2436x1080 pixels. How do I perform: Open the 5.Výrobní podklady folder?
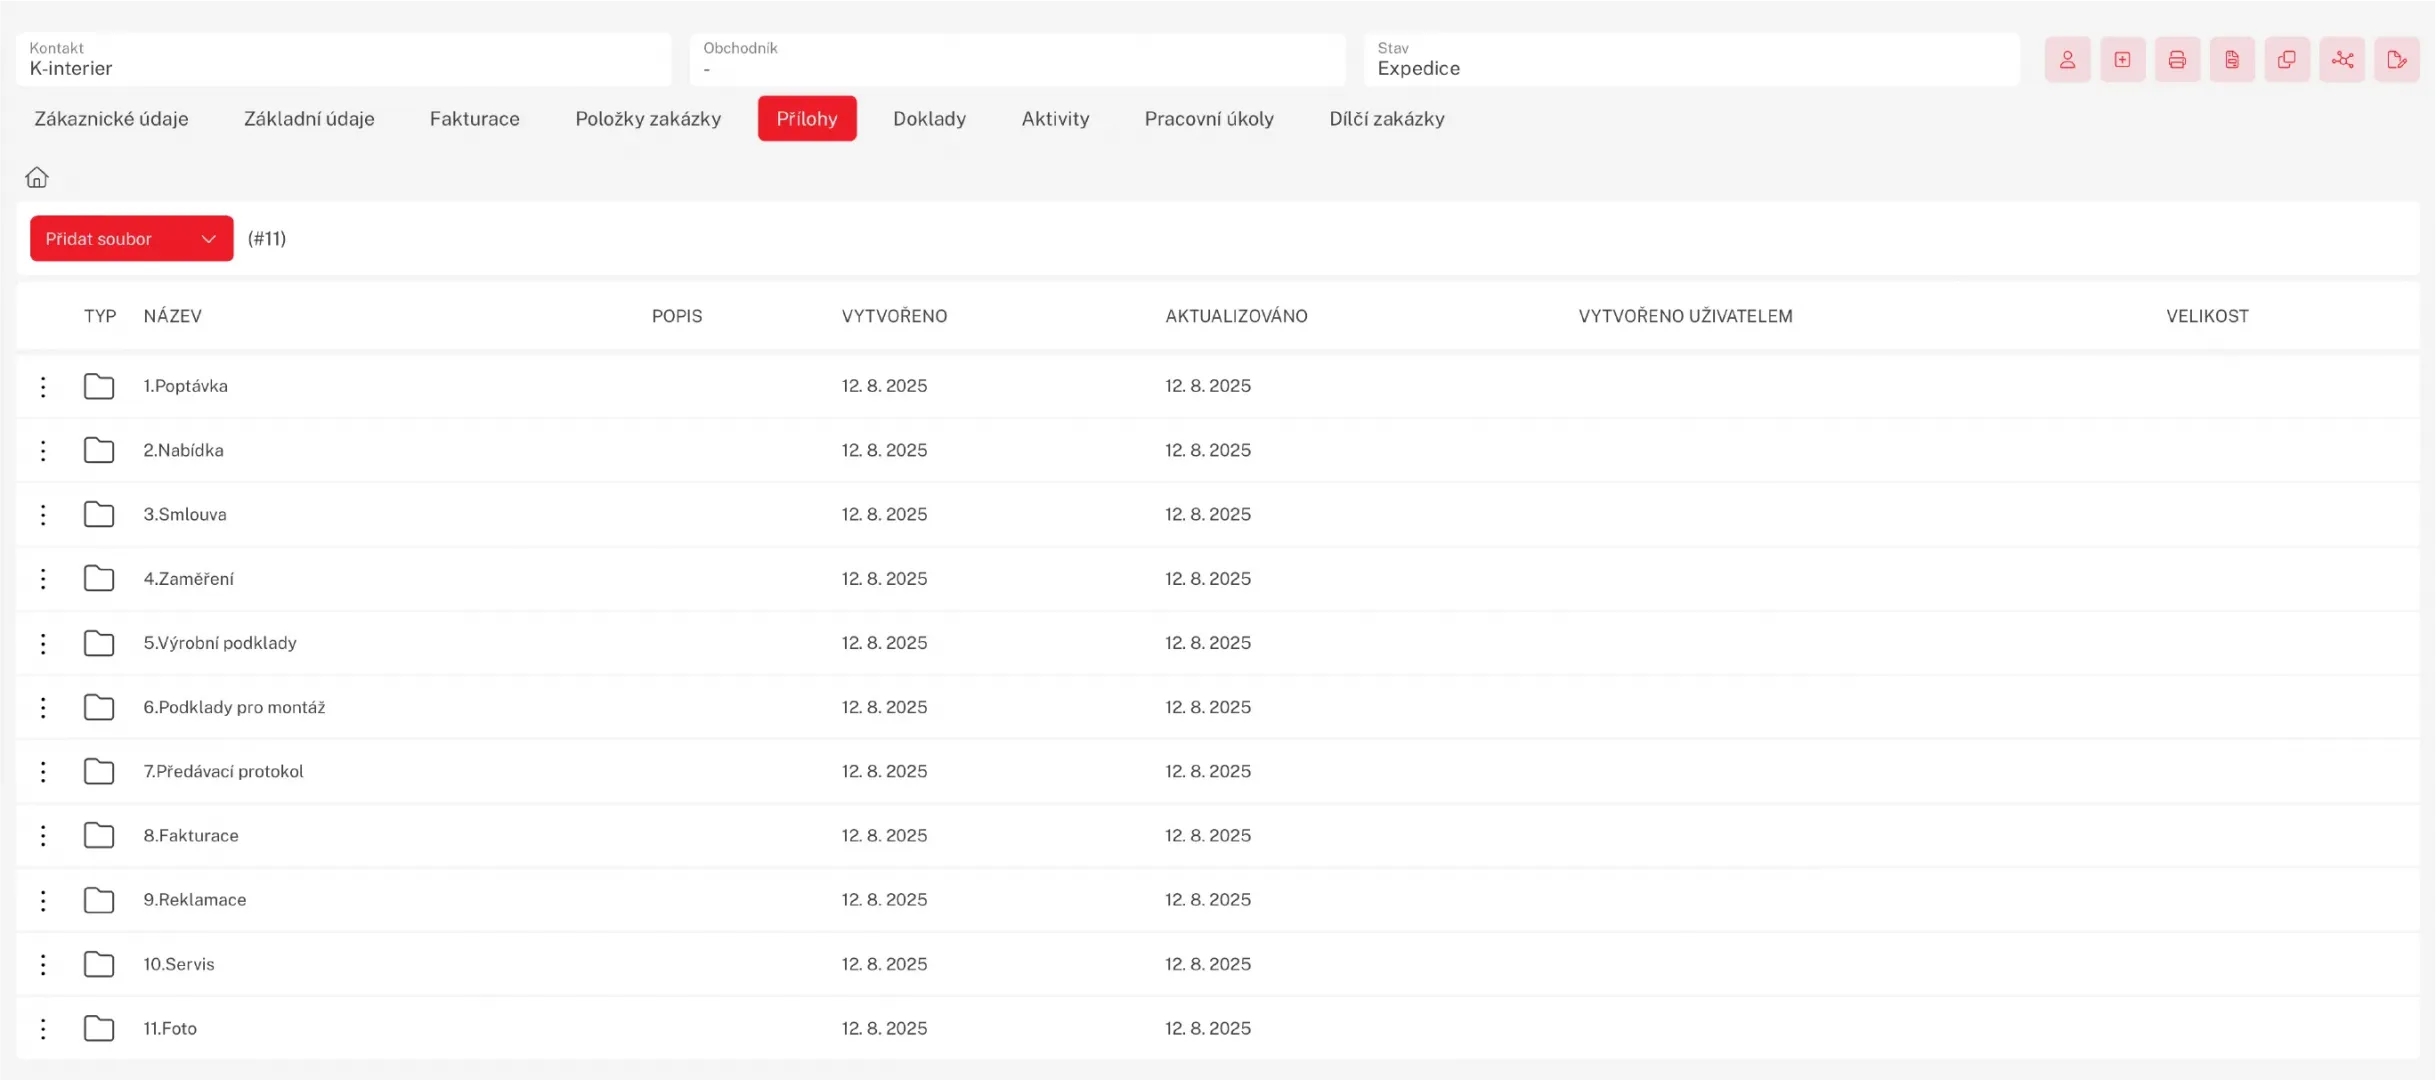point(220,643)
